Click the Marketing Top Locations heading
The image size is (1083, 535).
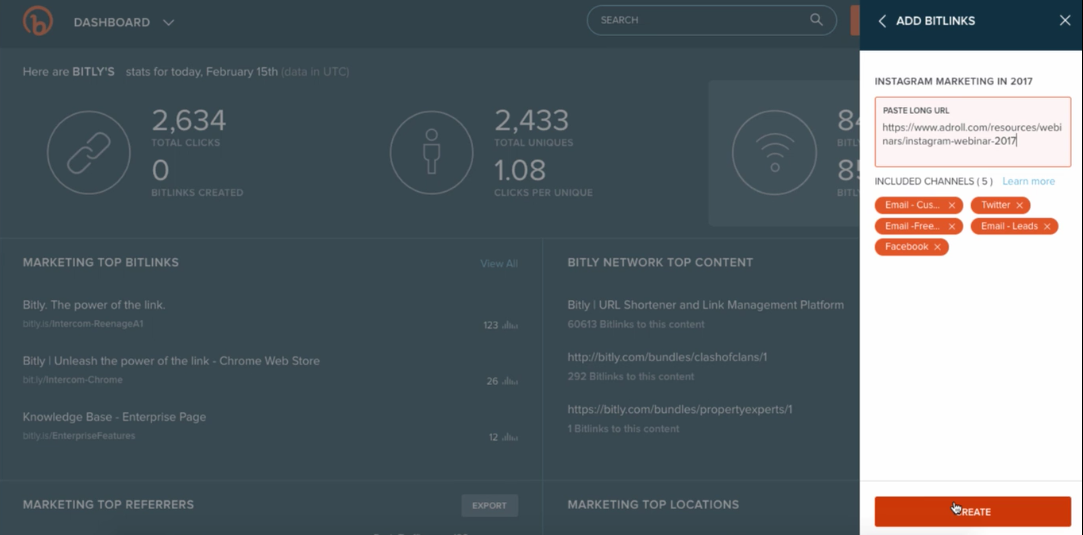(653, 505)
